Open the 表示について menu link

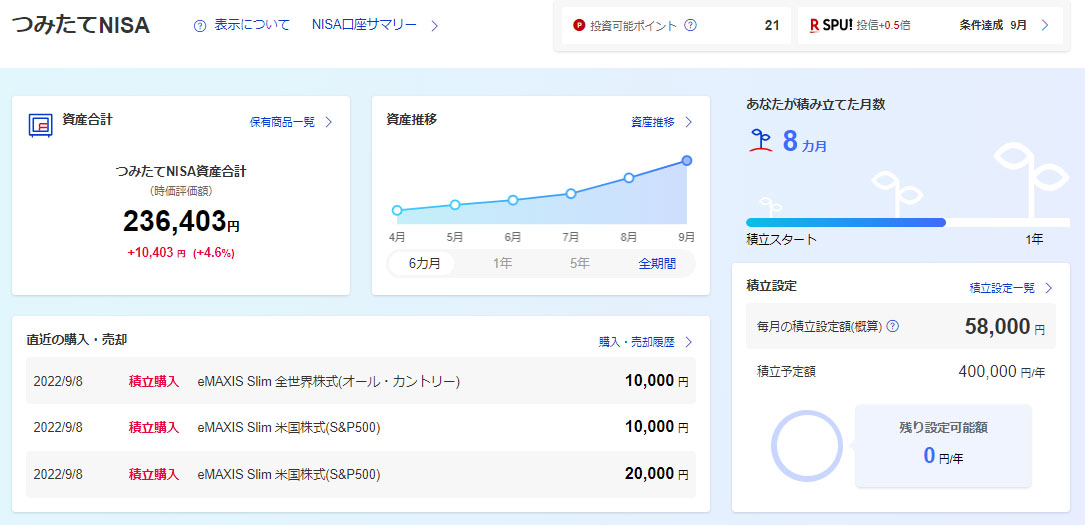click(x=252, y=25)
